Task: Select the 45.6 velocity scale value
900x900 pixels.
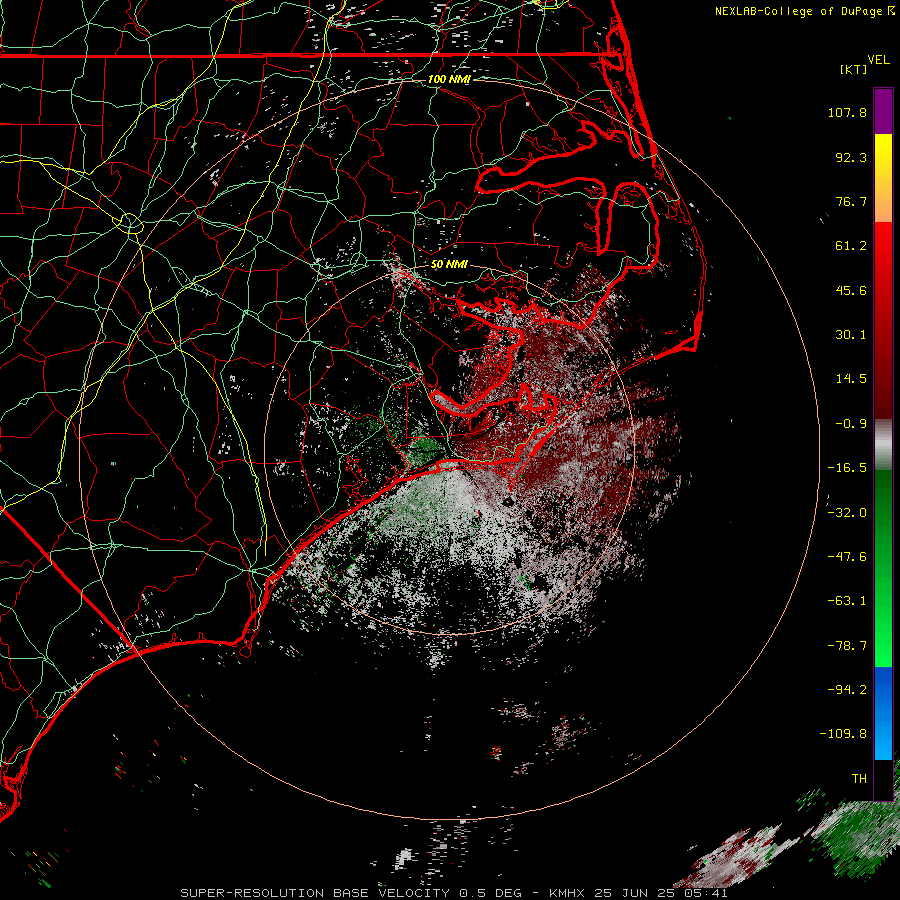Action: (851, 290)
